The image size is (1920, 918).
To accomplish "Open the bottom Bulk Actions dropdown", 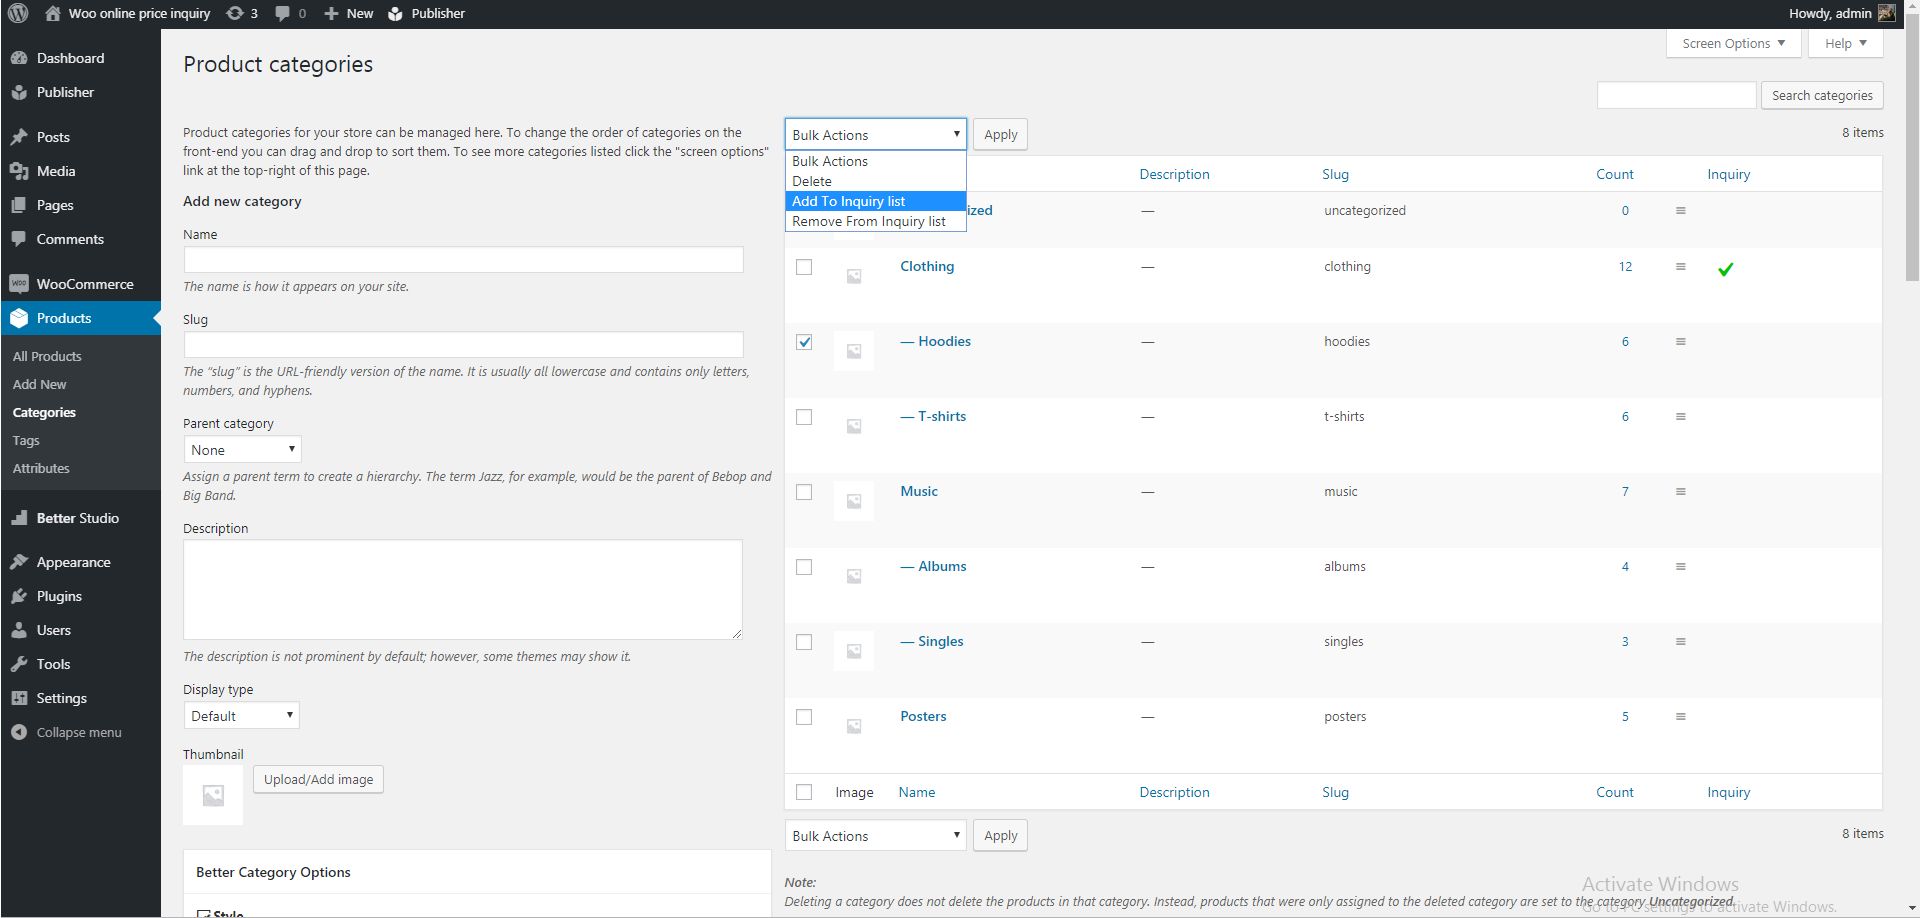I will coord(875,836).
